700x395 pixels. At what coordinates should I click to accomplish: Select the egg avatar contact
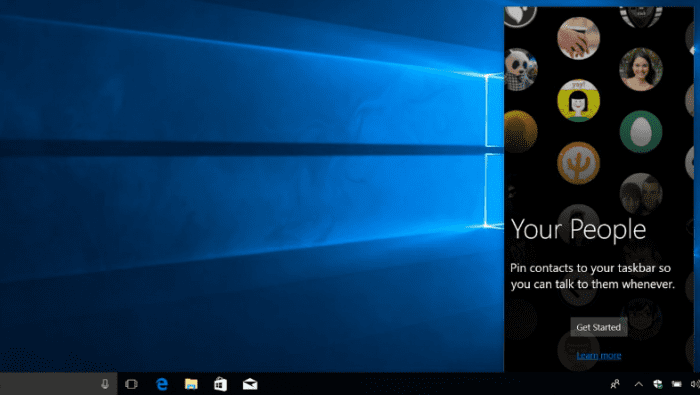[641, 132]
